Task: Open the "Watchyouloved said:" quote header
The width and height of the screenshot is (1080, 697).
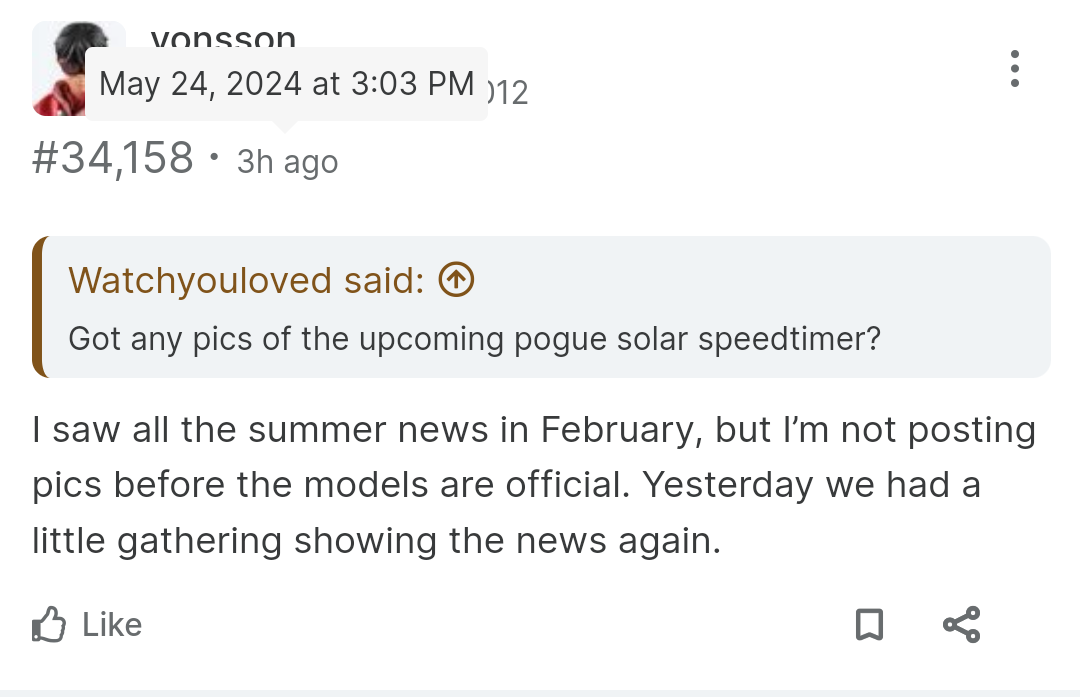Action: 271,280
